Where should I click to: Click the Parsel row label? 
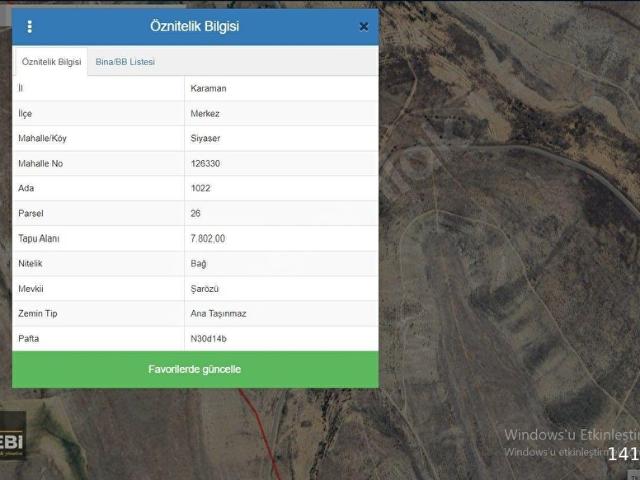coord(31,213)
